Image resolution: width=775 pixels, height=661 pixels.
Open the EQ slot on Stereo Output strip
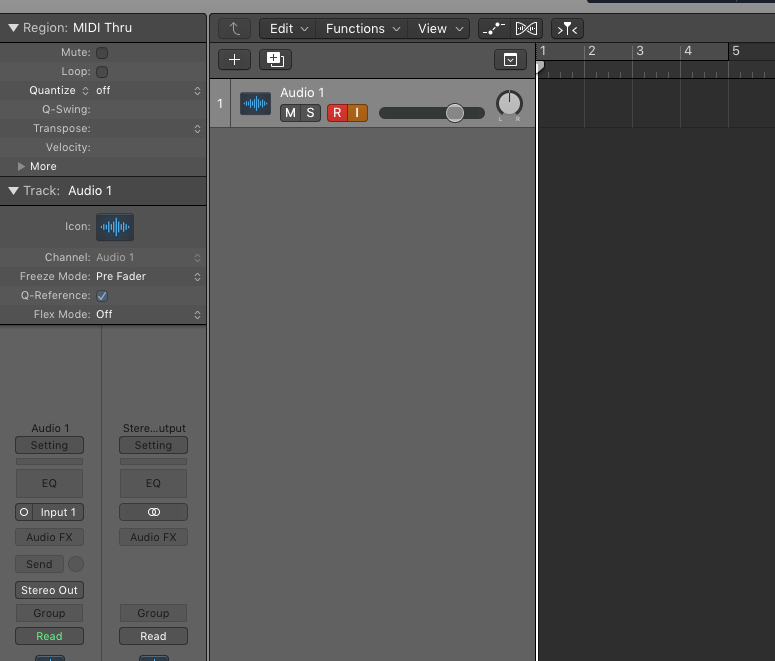pyautogui.click(x=153, y=483)
